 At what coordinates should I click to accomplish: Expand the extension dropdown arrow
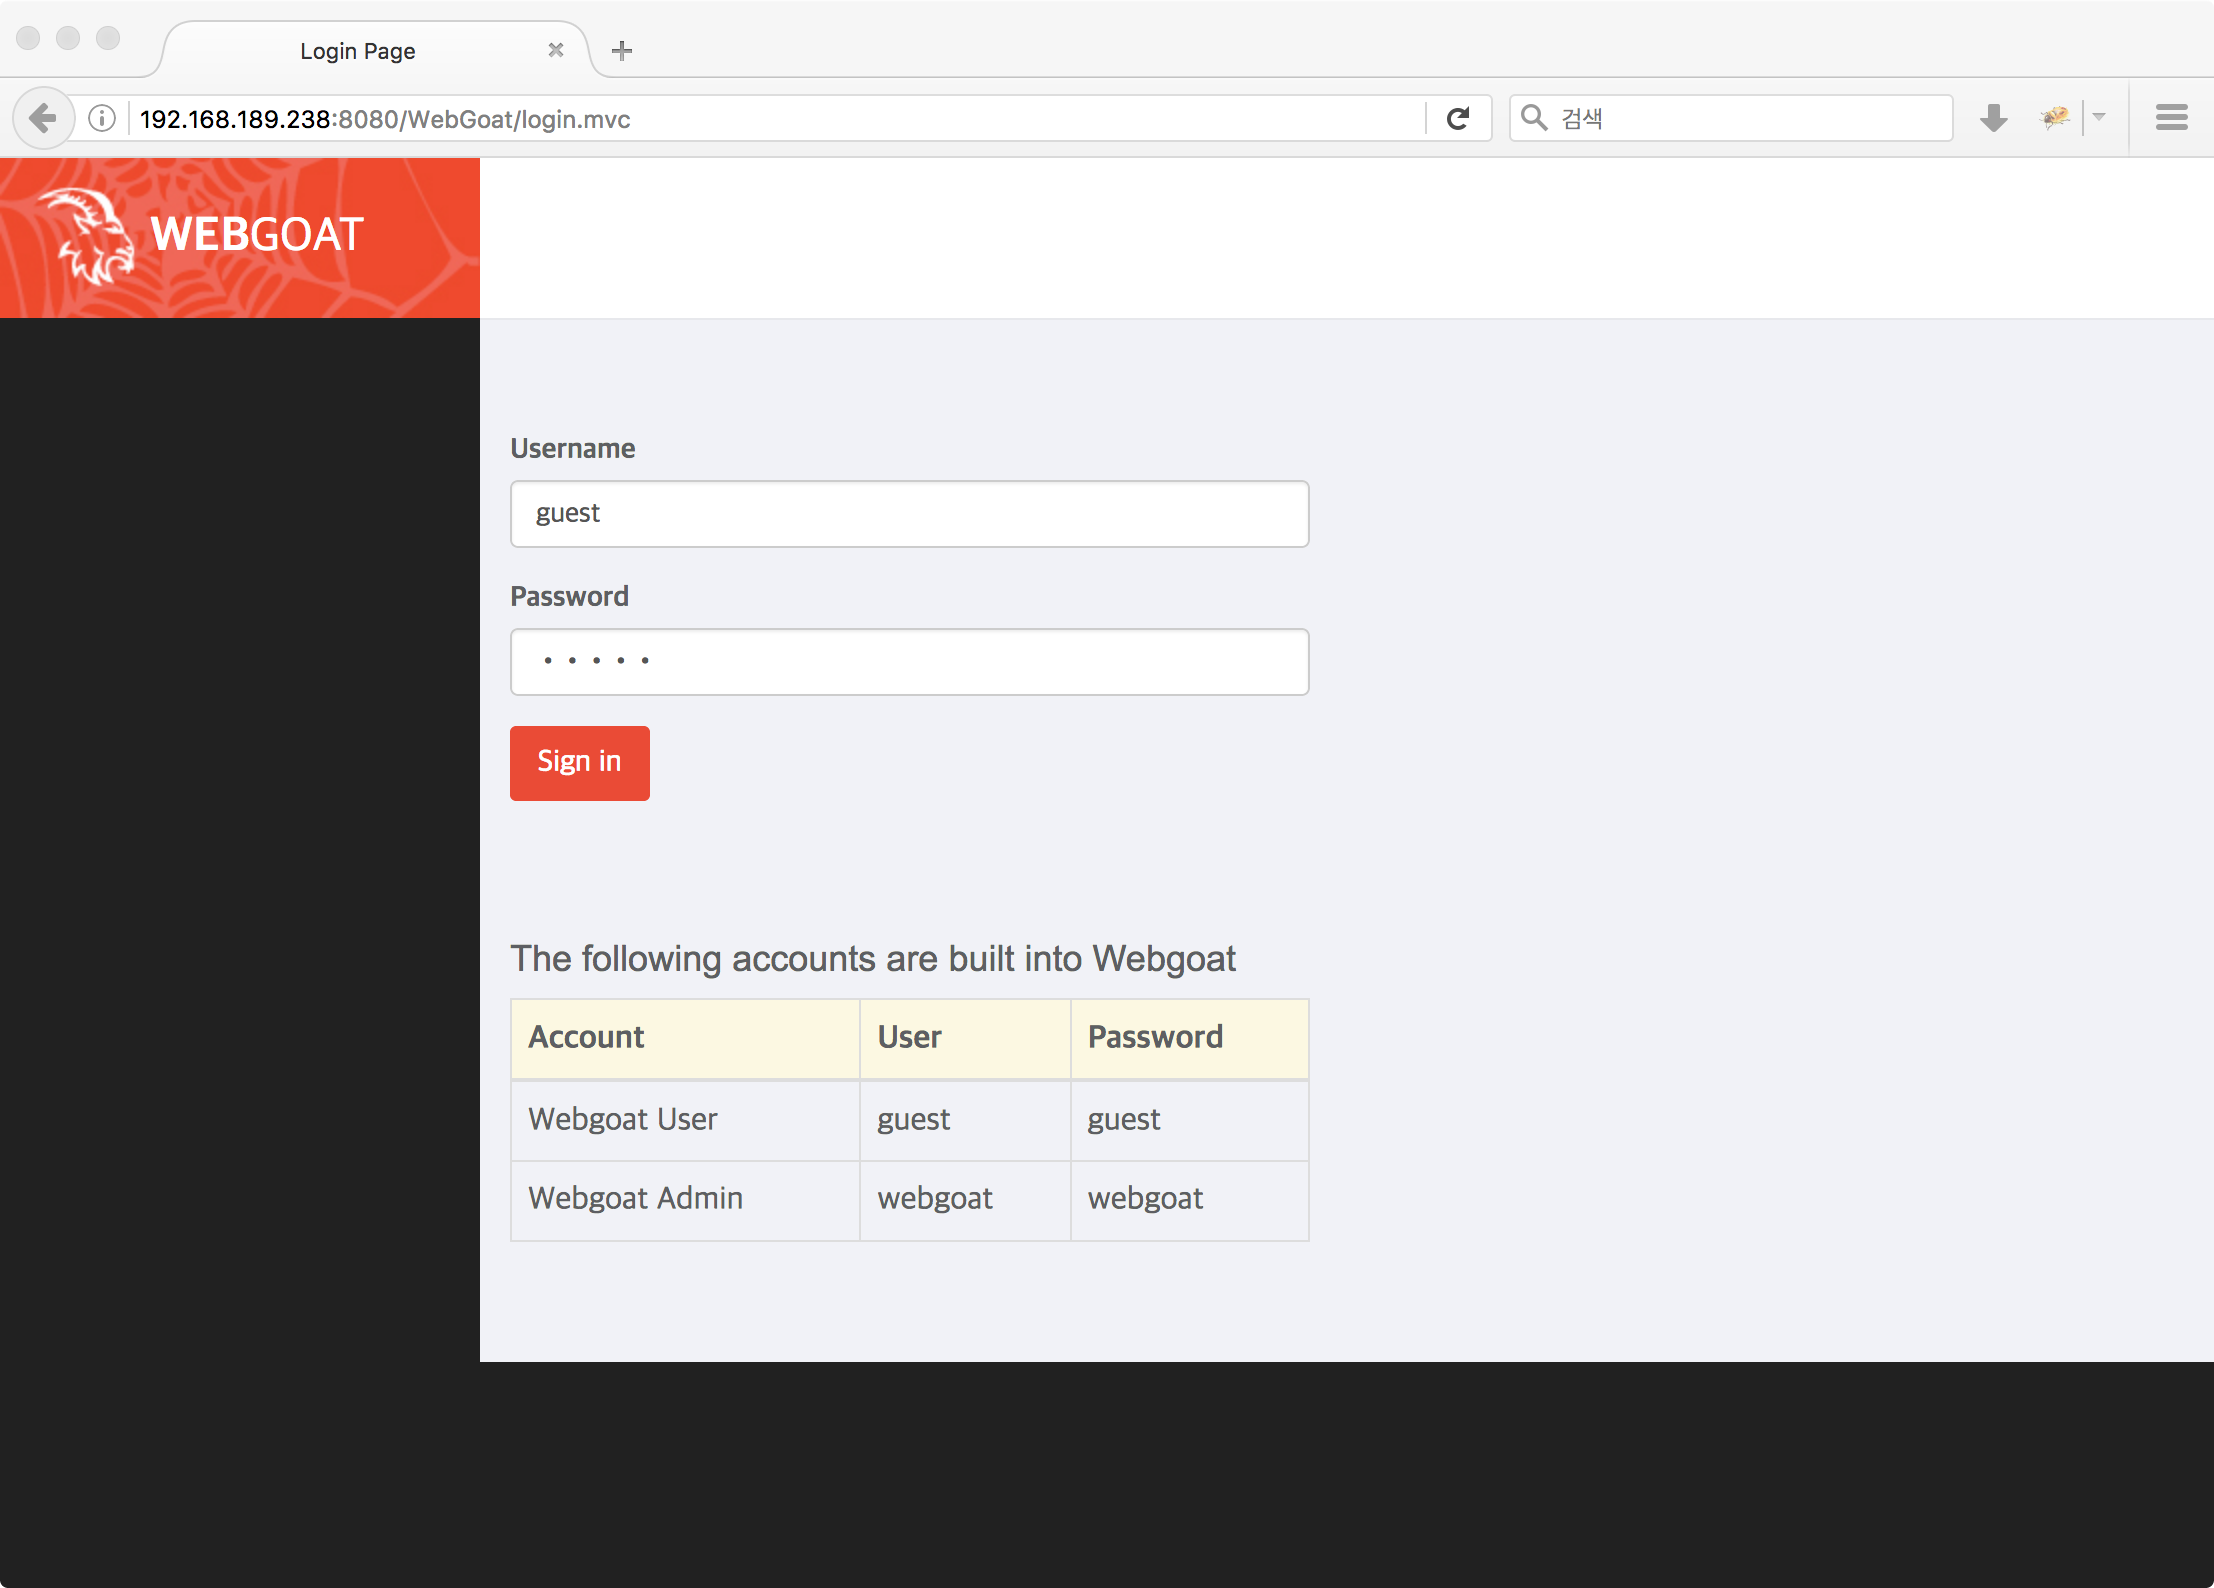click(x=2099, y=118)
